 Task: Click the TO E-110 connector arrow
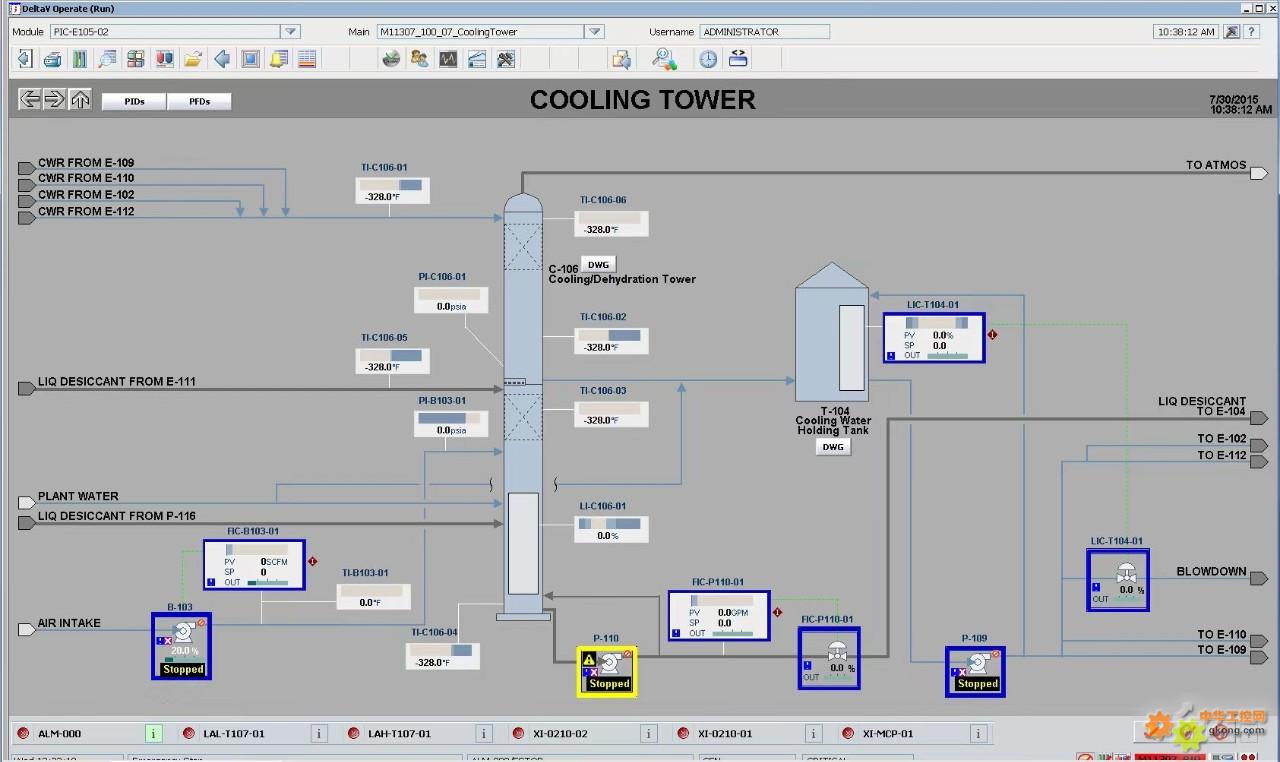pyautogui.click(x=1259, y=641)
